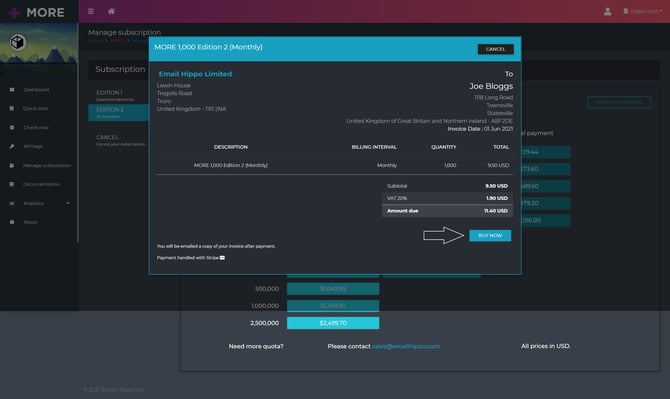Click the Amount due 11.40 USD row

point(447,211)
